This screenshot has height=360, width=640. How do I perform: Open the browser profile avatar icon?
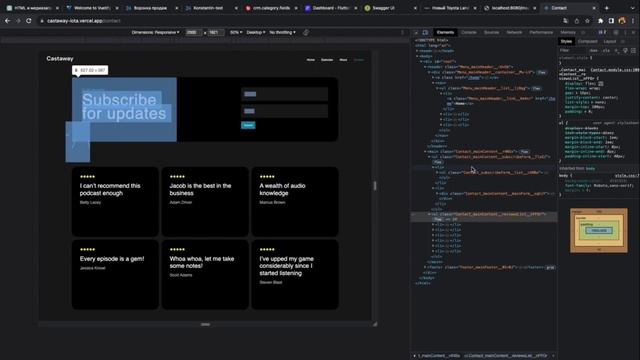pos(622,21)
